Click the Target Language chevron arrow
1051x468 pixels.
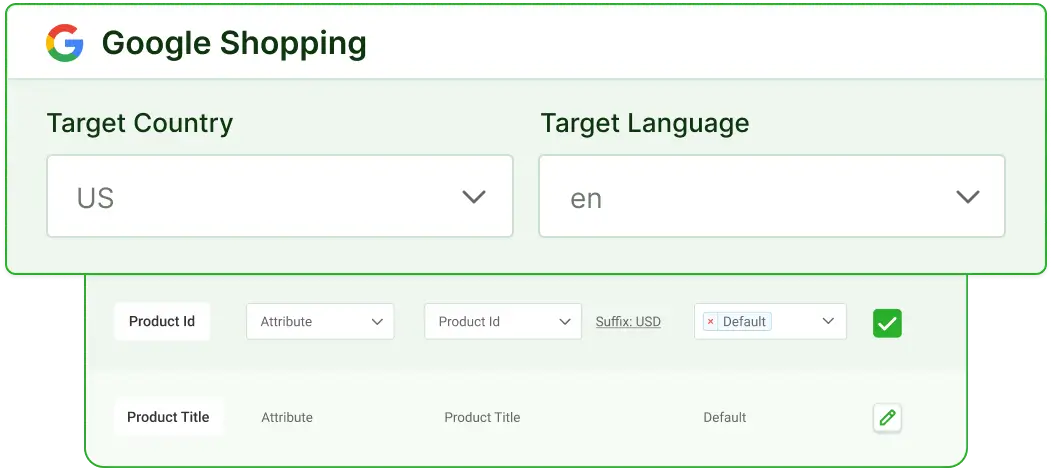(x=967, y=197)
